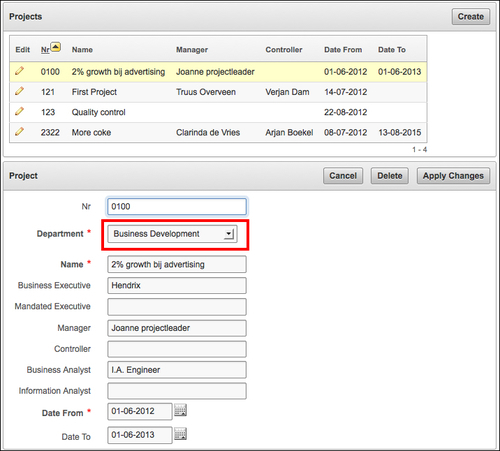The width and height of the screenshot is (500, 451).
Task: Click pencil icon for First Project row
Action: [x=19, y=91]
